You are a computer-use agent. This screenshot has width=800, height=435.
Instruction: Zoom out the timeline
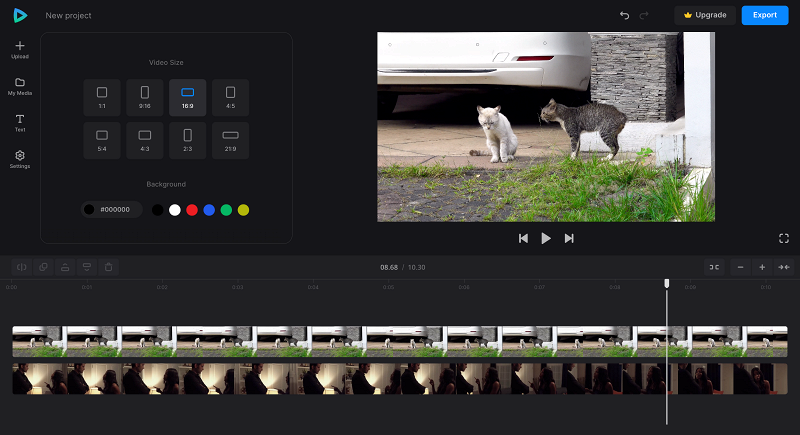740,267
